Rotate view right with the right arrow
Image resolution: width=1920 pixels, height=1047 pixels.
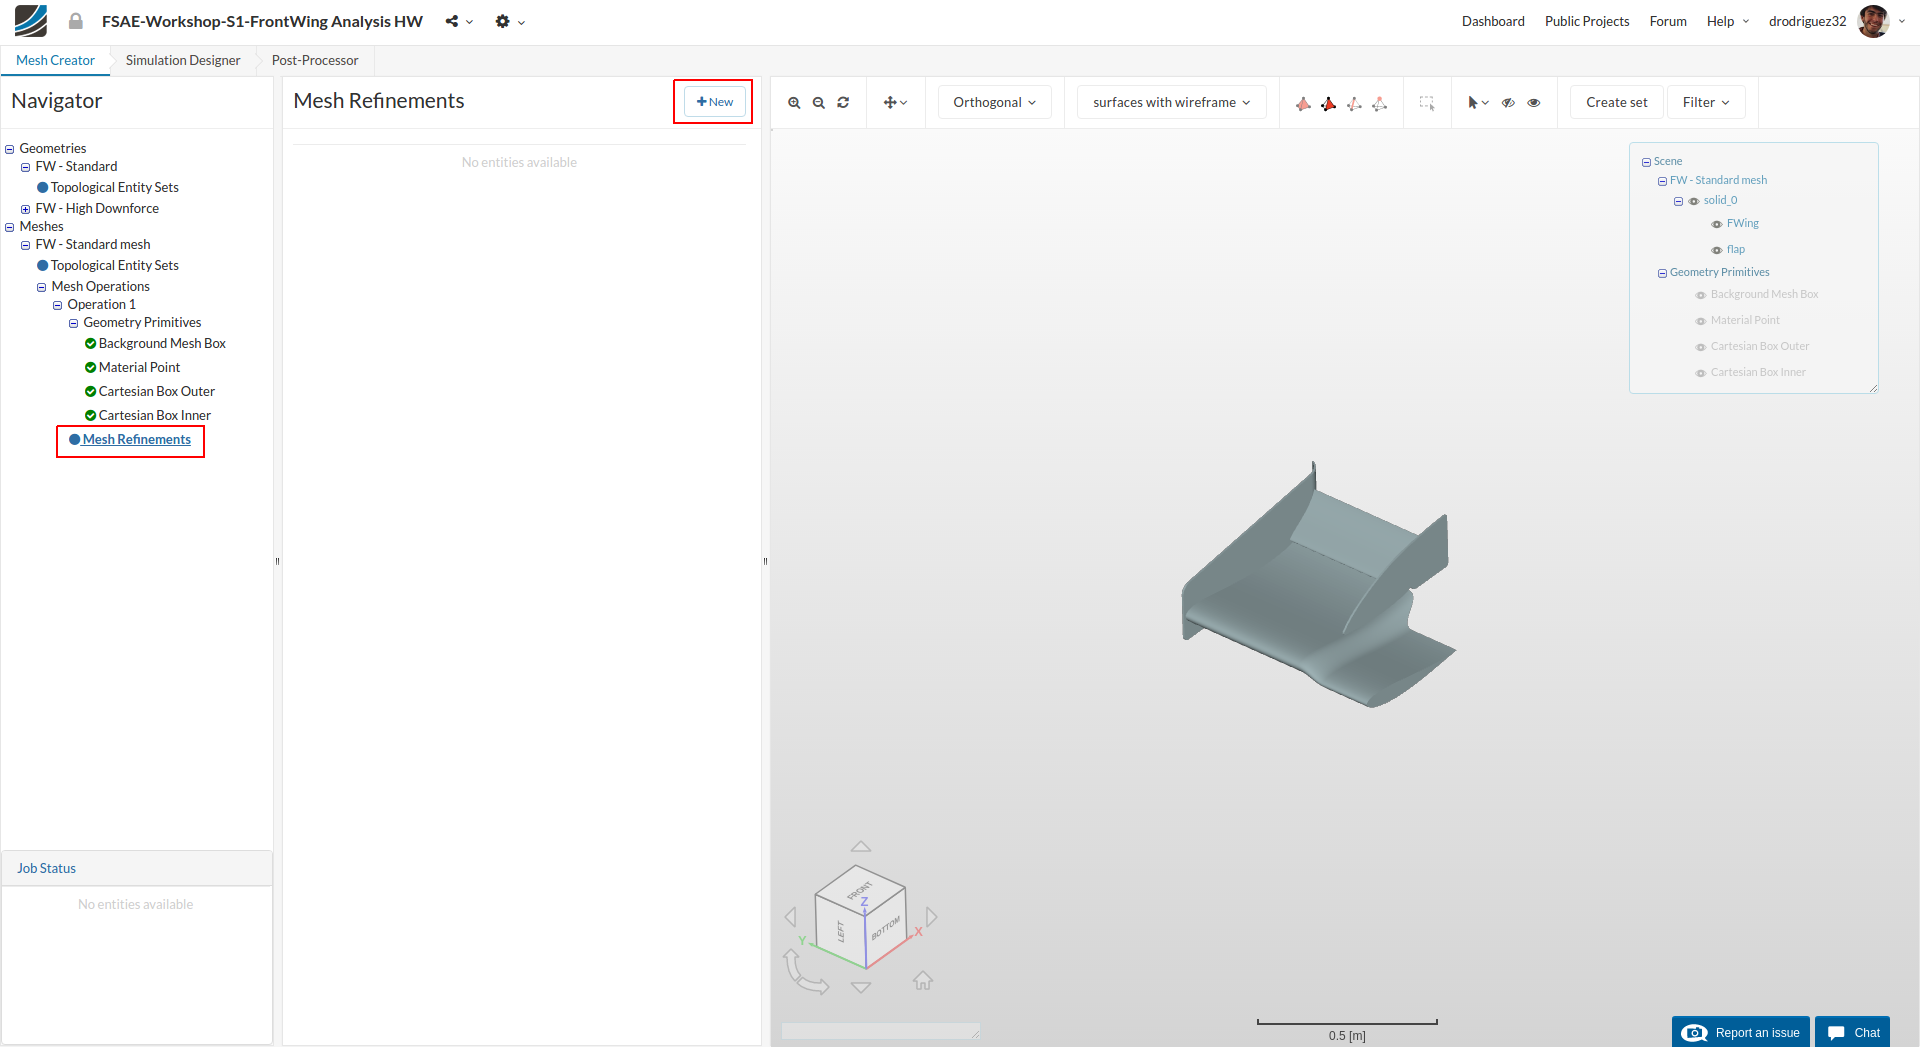931,917
